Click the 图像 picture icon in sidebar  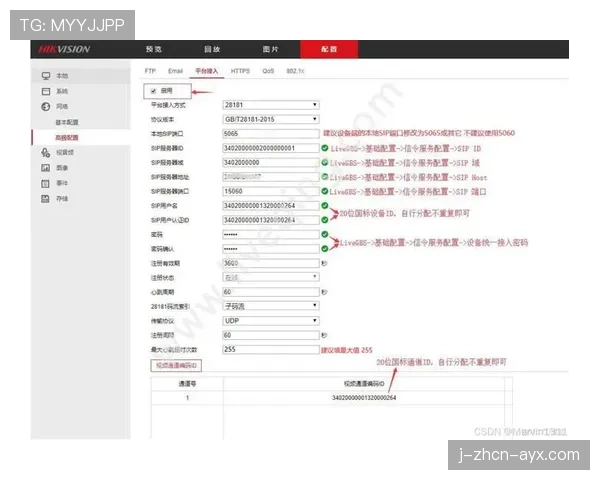point(46,168)
